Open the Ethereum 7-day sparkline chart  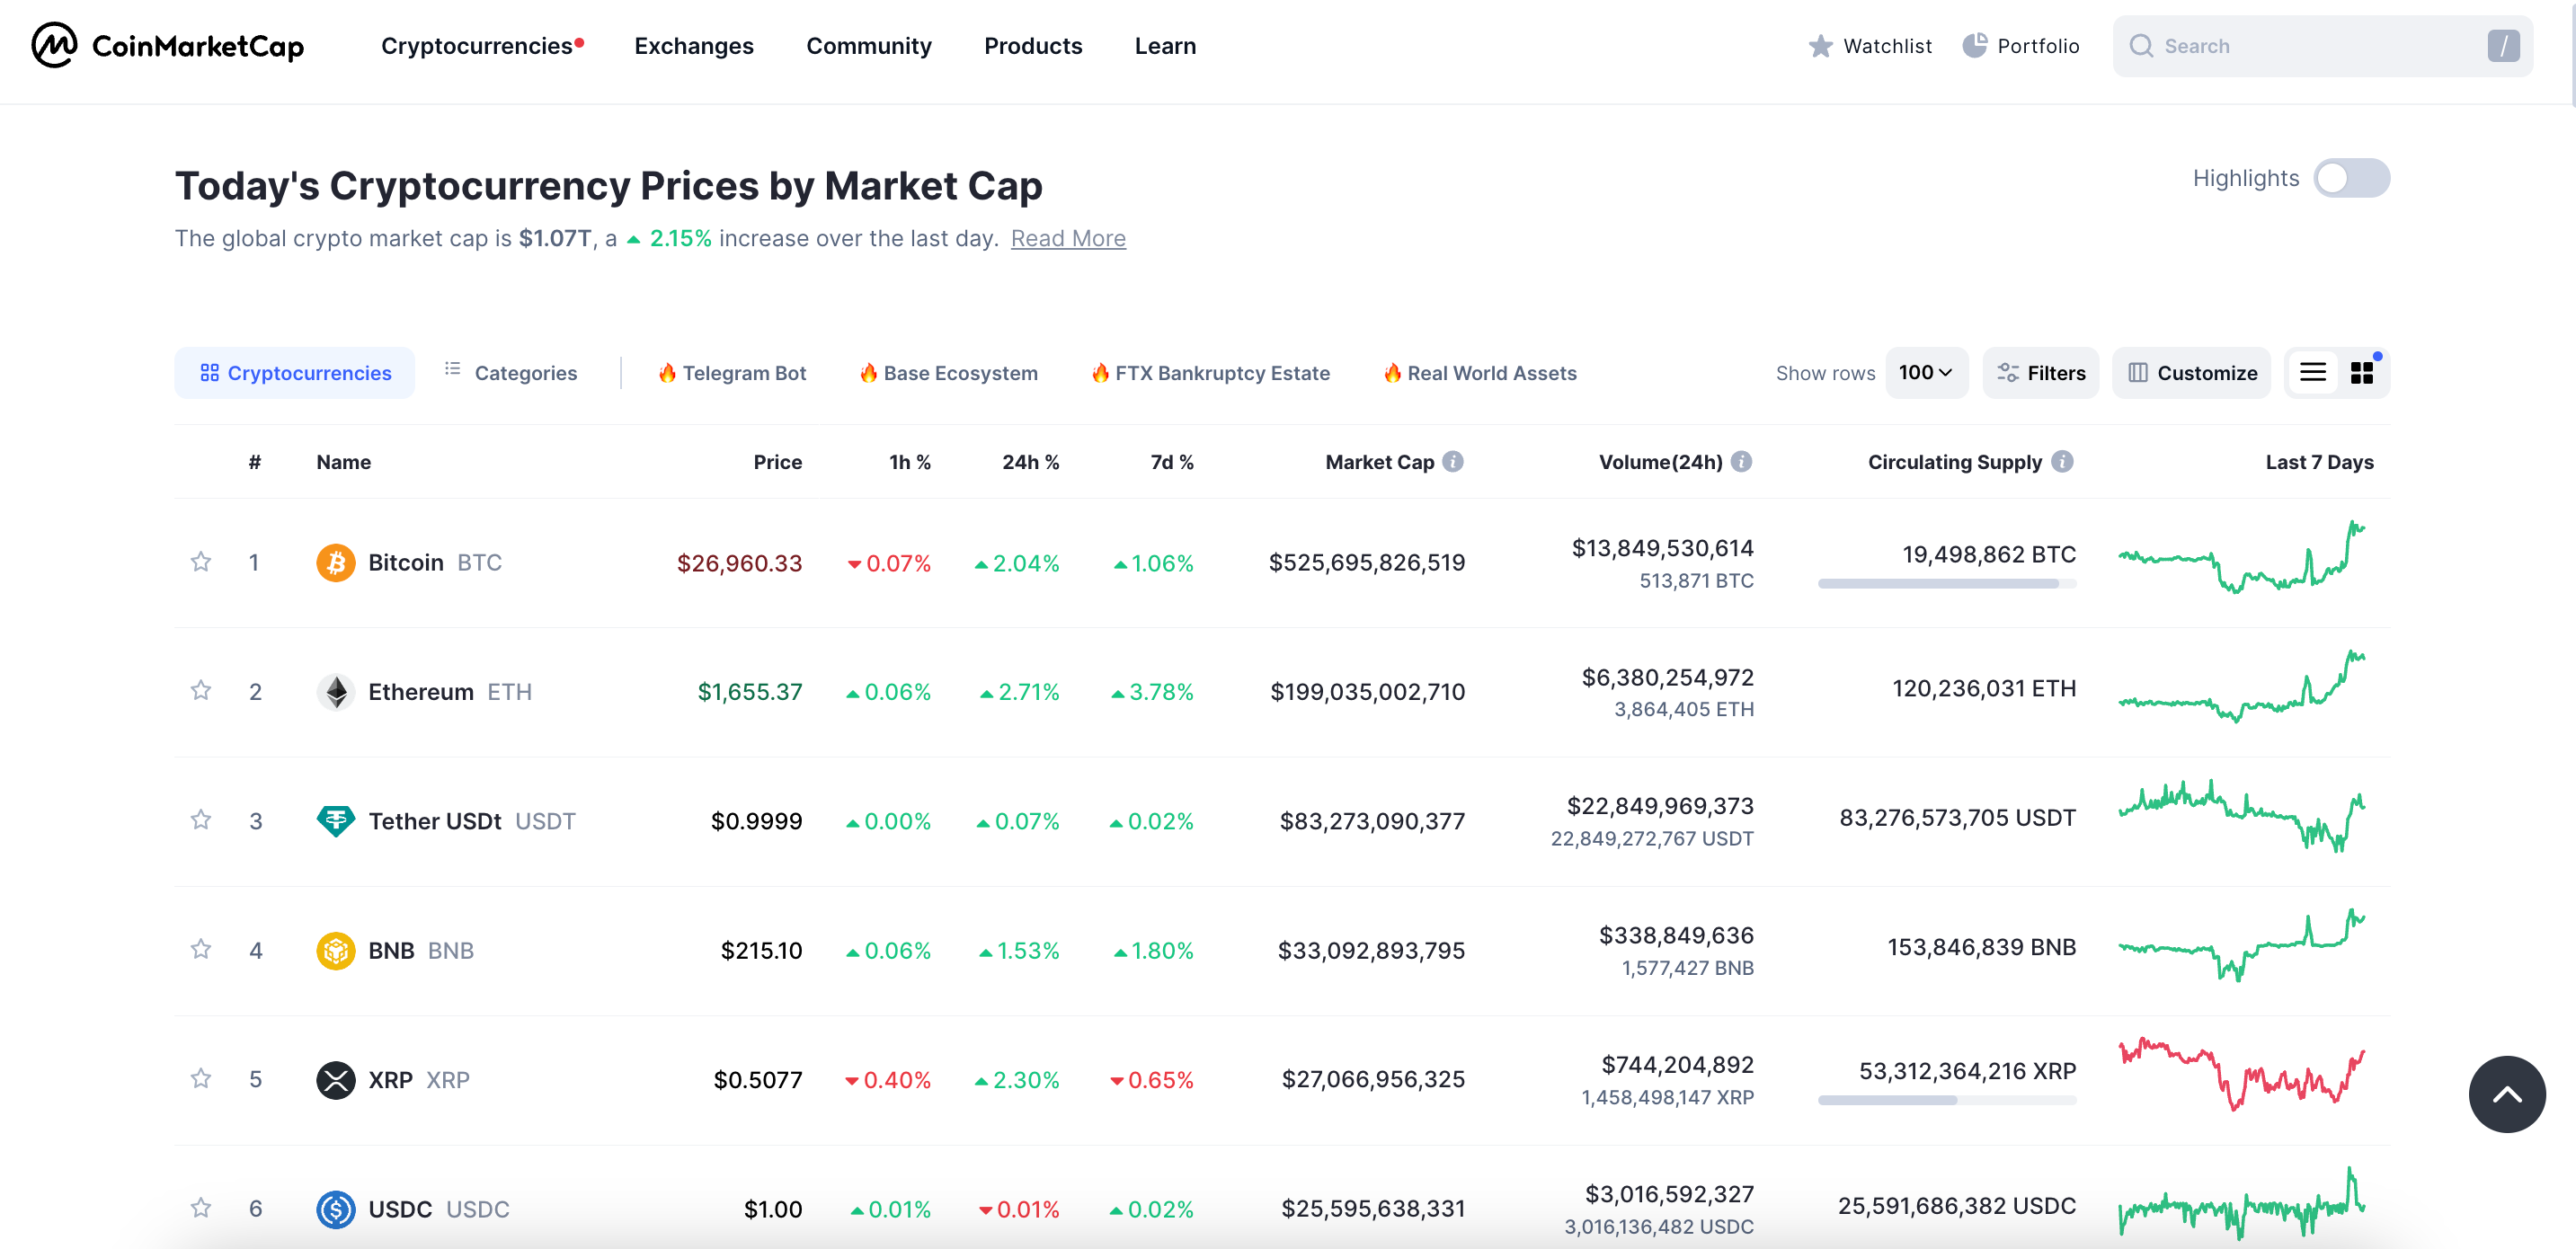click(x=2241, y=686)
